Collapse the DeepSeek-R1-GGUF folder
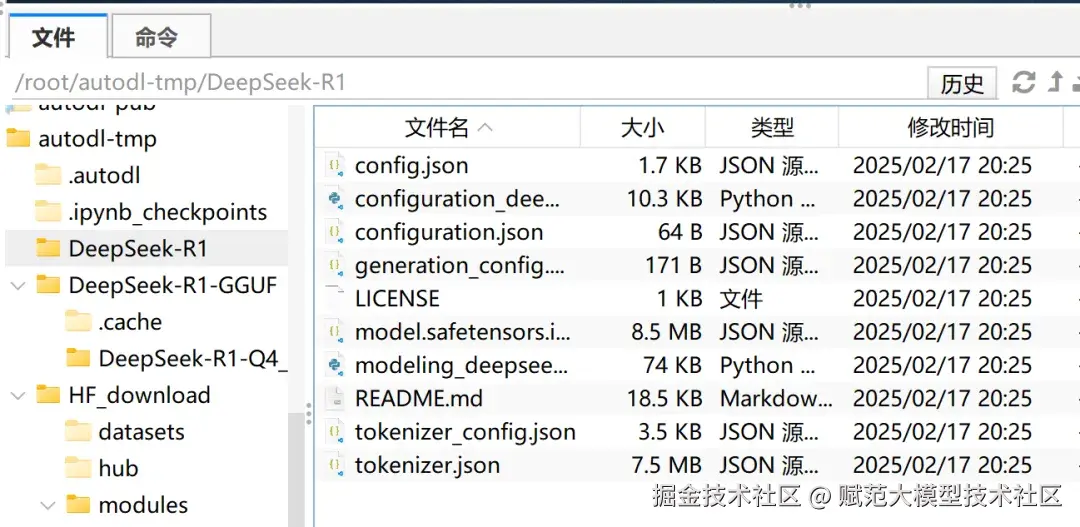Image resolution: width=1080 pixels, height=527 pixels. pos(17,286)
